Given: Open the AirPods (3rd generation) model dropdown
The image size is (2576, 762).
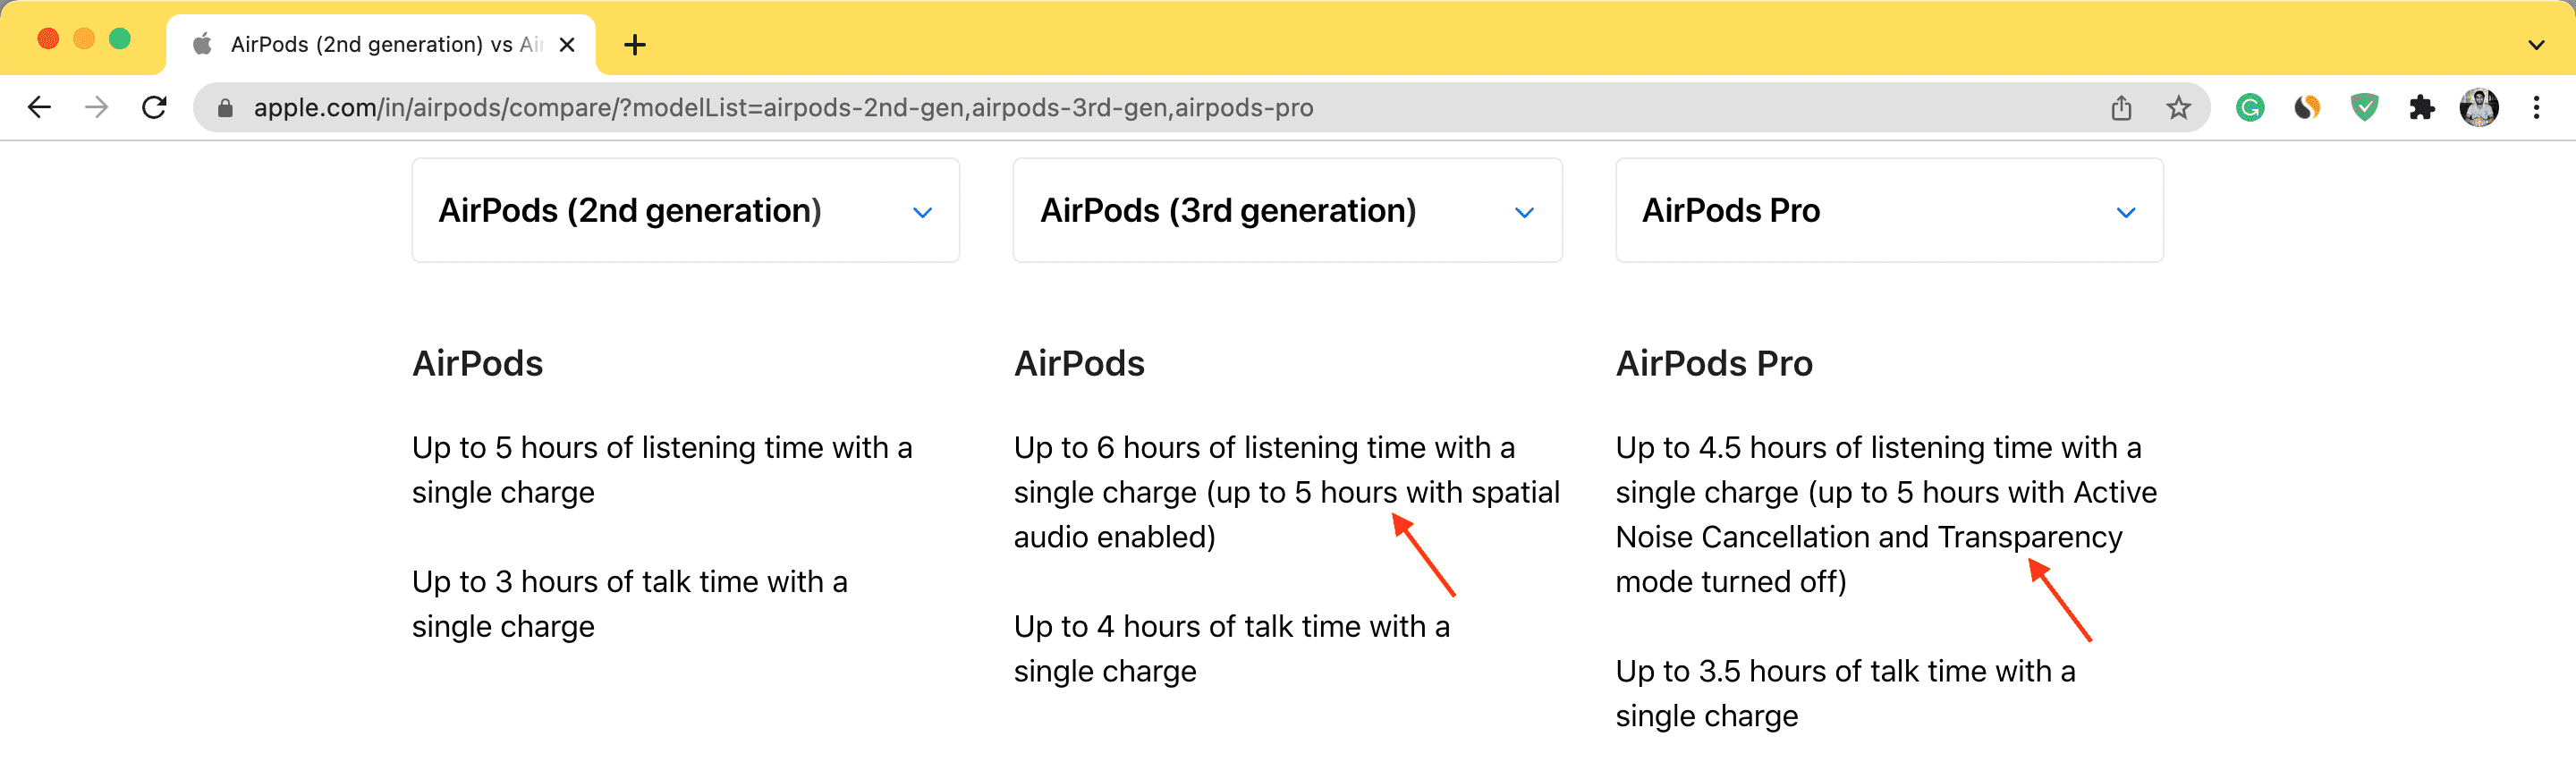Looking at the screenshot, I should [1287, 210].
